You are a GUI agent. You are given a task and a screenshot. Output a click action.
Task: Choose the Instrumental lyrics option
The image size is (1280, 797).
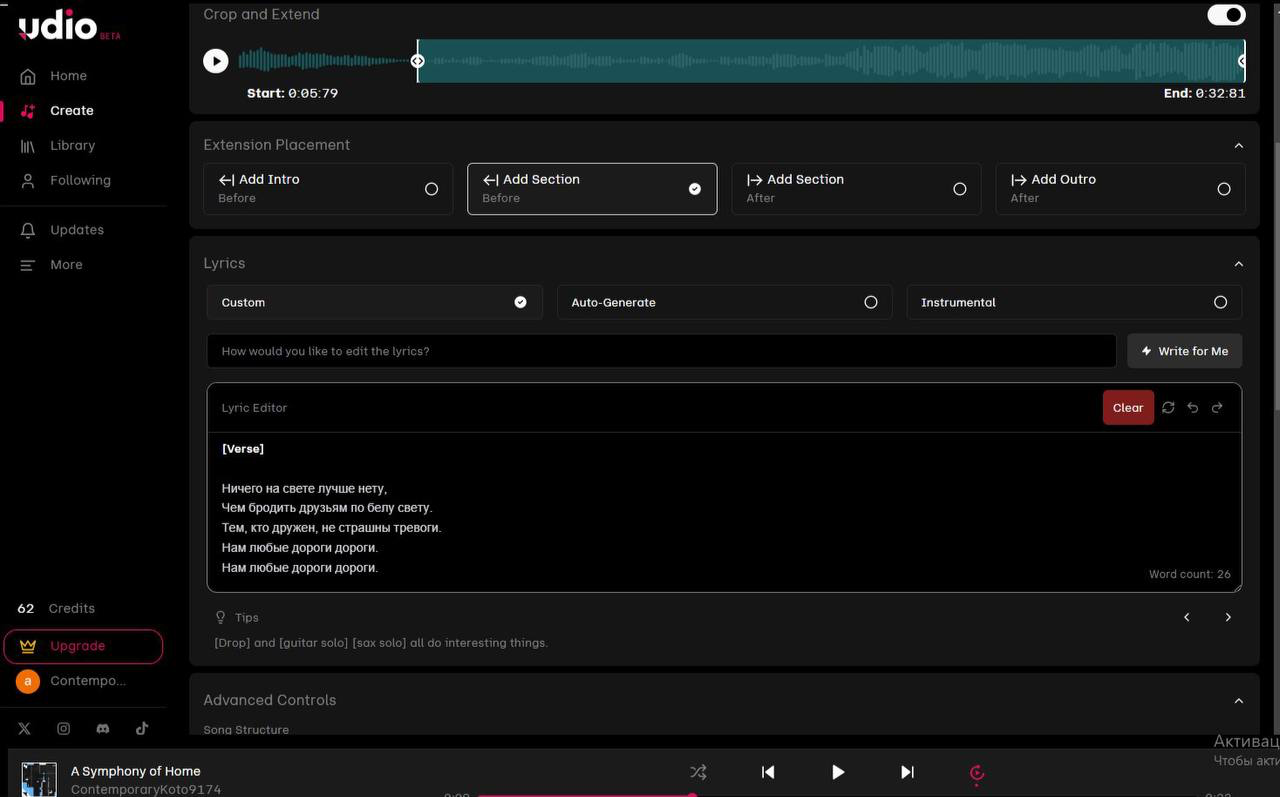1074,302
